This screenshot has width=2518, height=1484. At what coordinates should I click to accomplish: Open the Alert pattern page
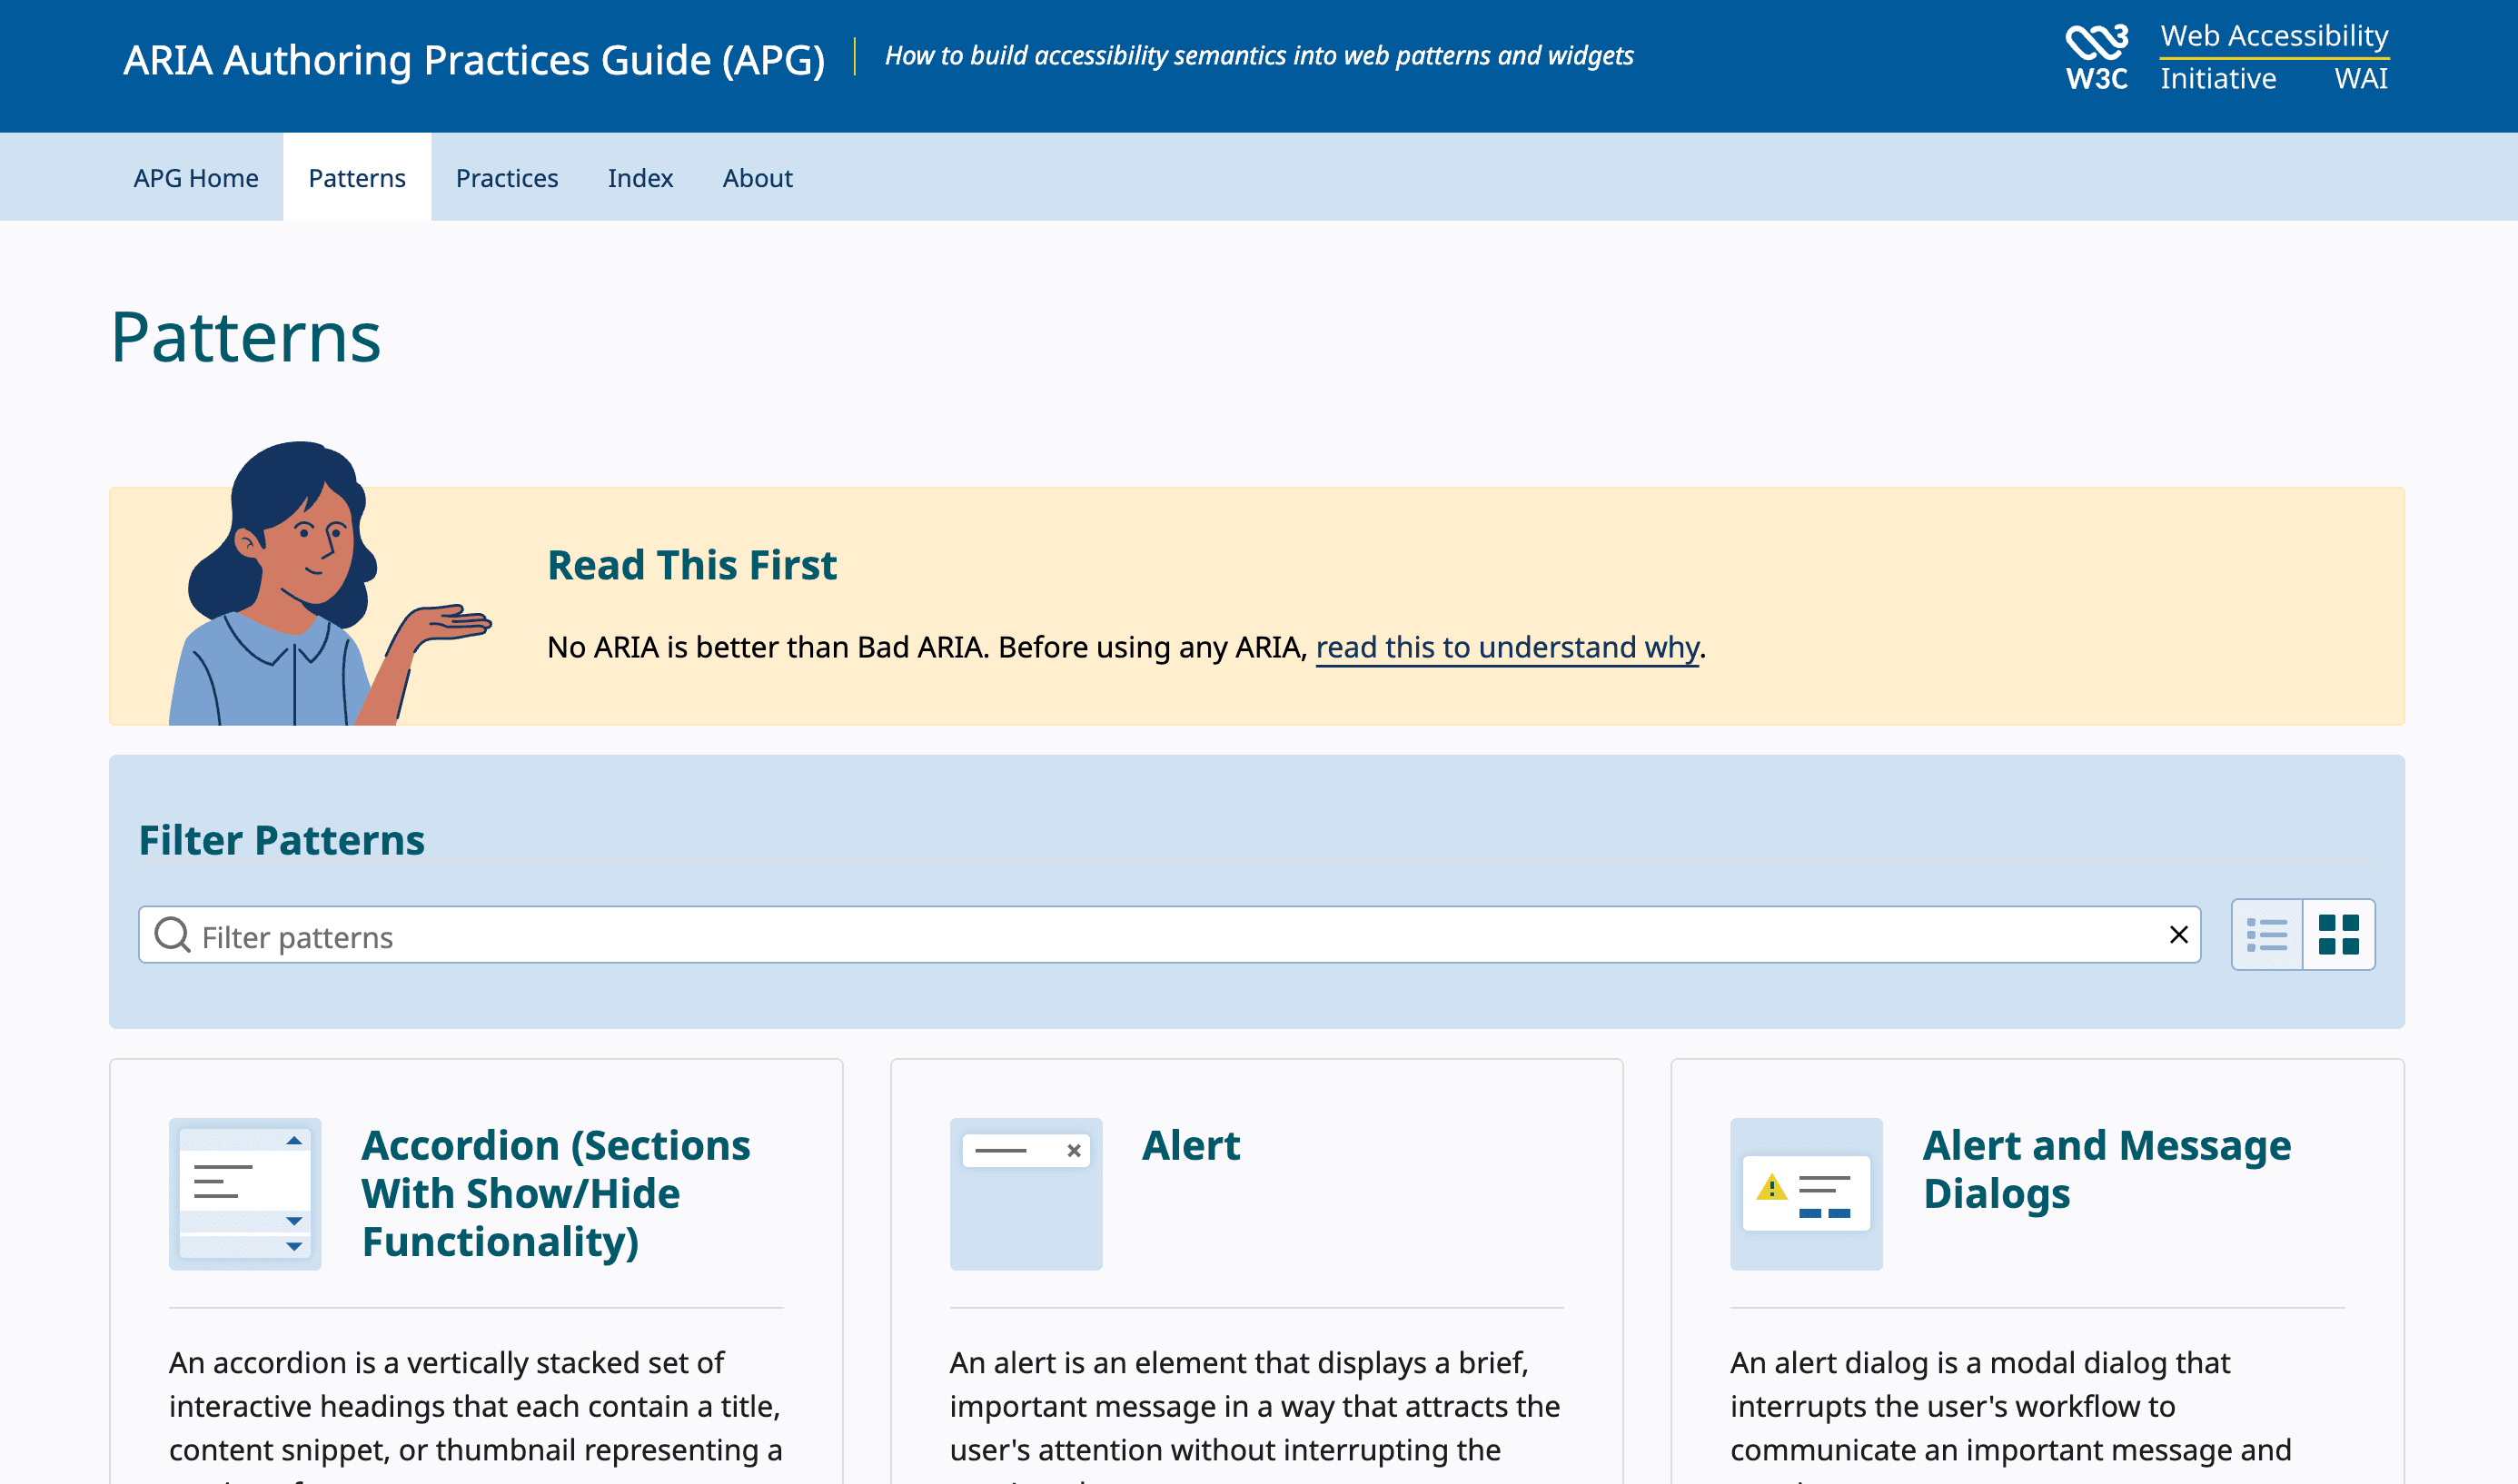pyautogui.click(x=1191, y=1145)
